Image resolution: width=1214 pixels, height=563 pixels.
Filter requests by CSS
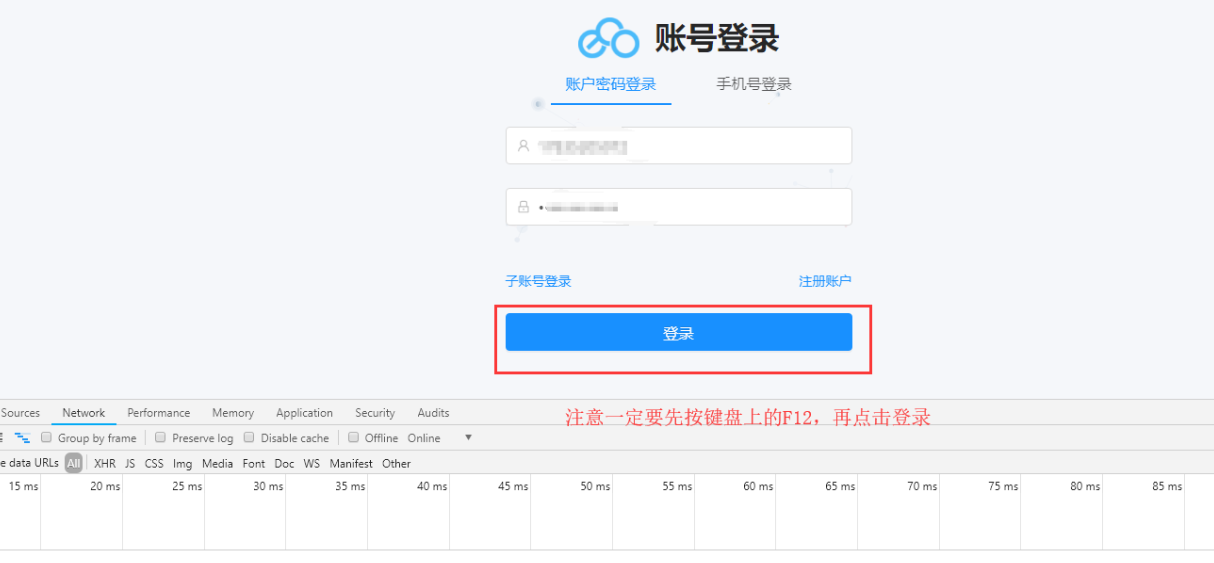(154, 463)
